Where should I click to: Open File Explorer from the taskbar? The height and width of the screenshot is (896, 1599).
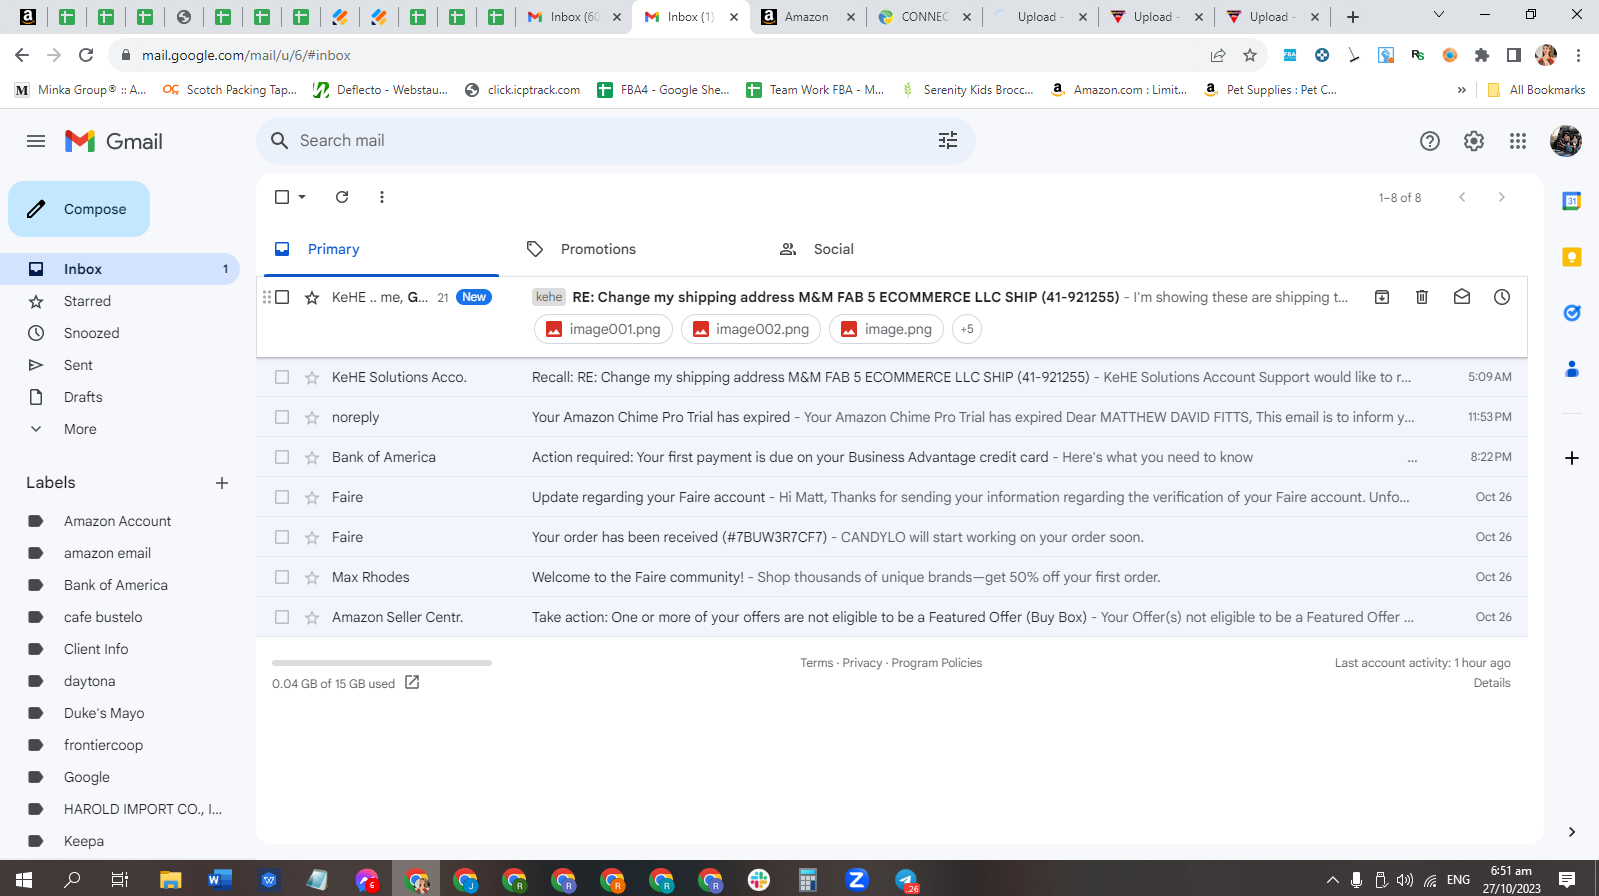(171, 880)
